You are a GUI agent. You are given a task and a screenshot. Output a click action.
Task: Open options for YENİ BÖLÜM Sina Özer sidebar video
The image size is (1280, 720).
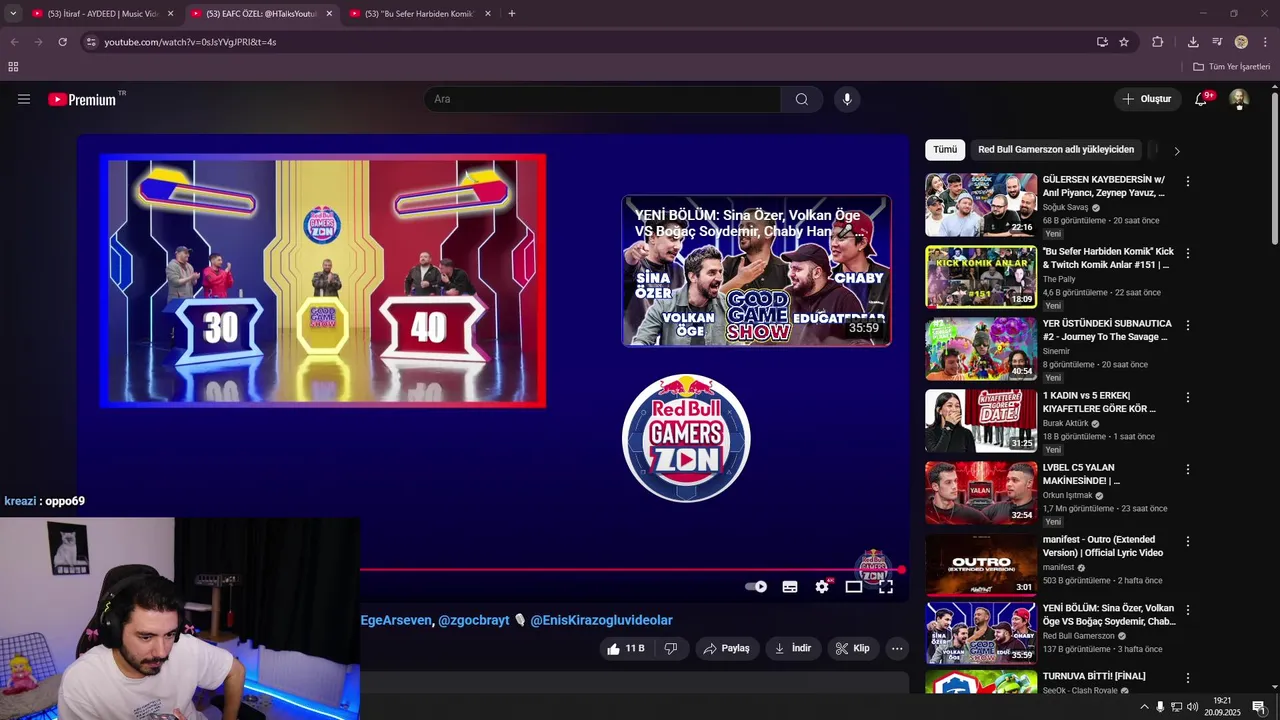(1188, 609)
